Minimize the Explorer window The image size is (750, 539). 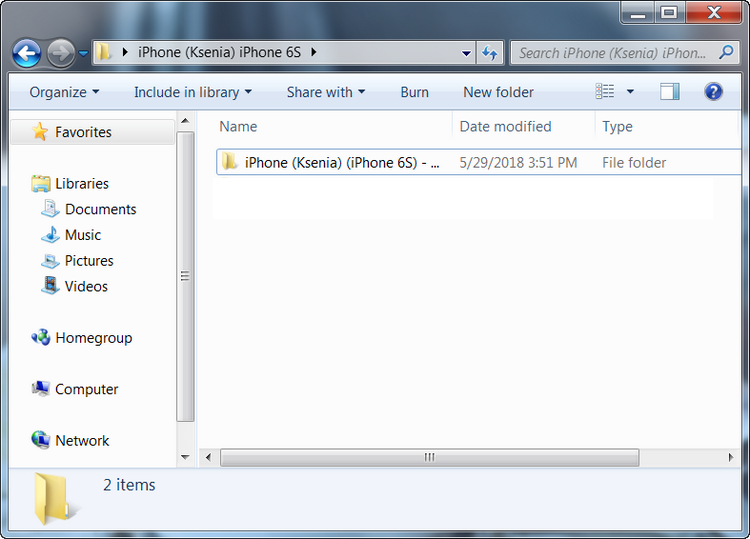[638, 13]
